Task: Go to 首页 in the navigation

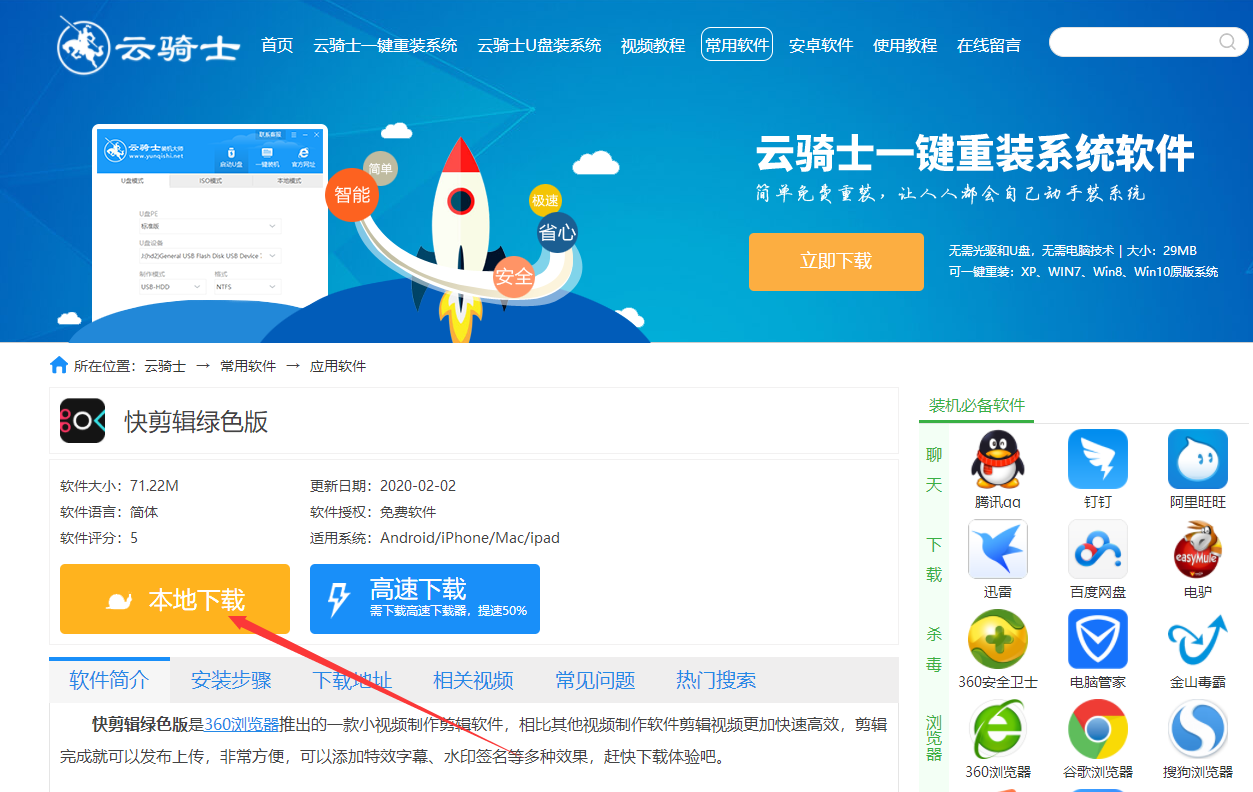Action: click(277, 45)
